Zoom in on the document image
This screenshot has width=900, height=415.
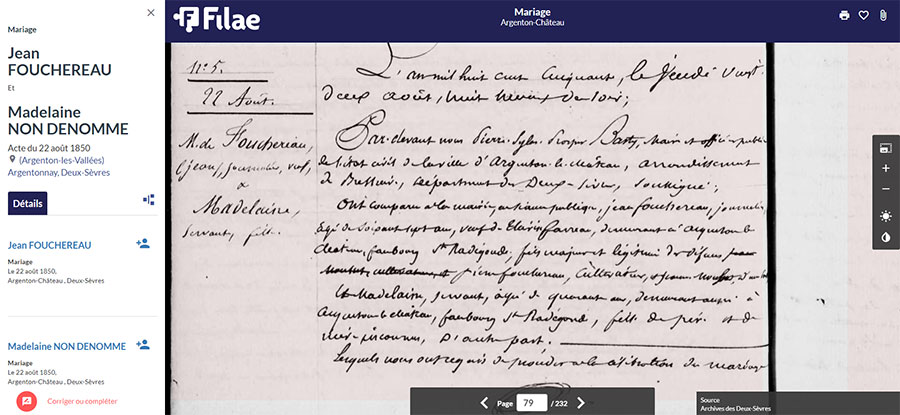click(x=886, y=169)
